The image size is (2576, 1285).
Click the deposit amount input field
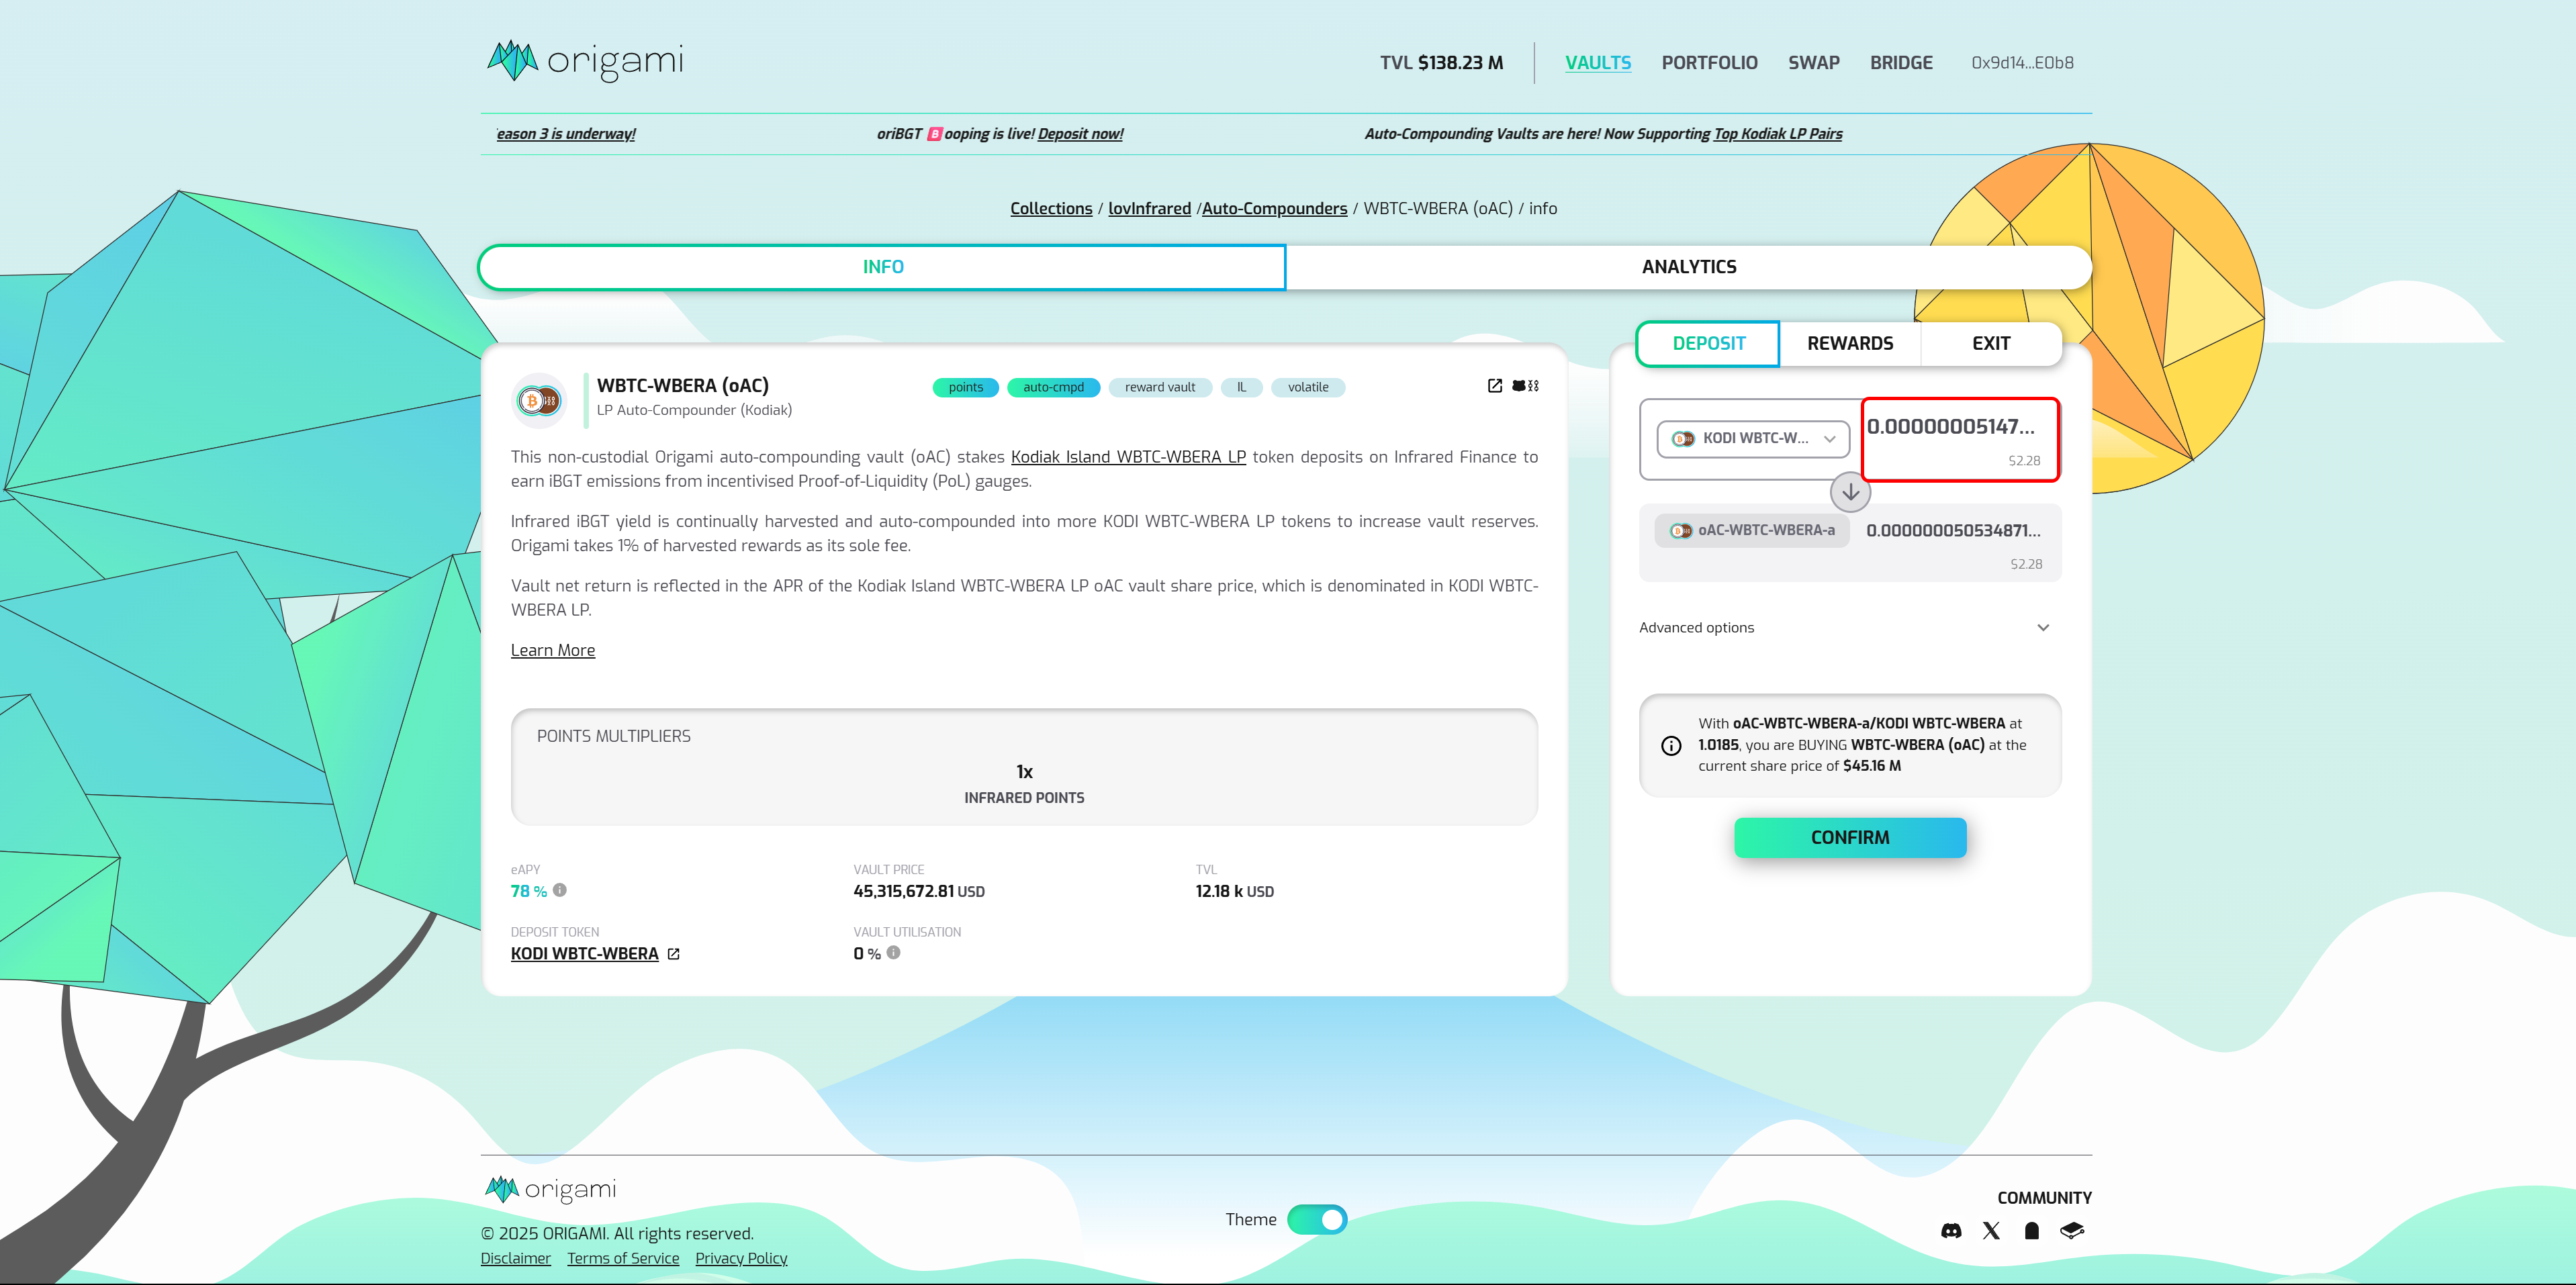tap(1950, 428)
